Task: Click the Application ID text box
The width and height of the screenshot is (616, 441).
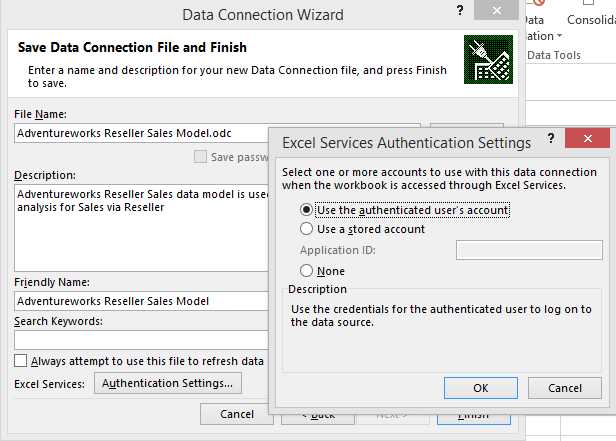Action: click(529, 250)
